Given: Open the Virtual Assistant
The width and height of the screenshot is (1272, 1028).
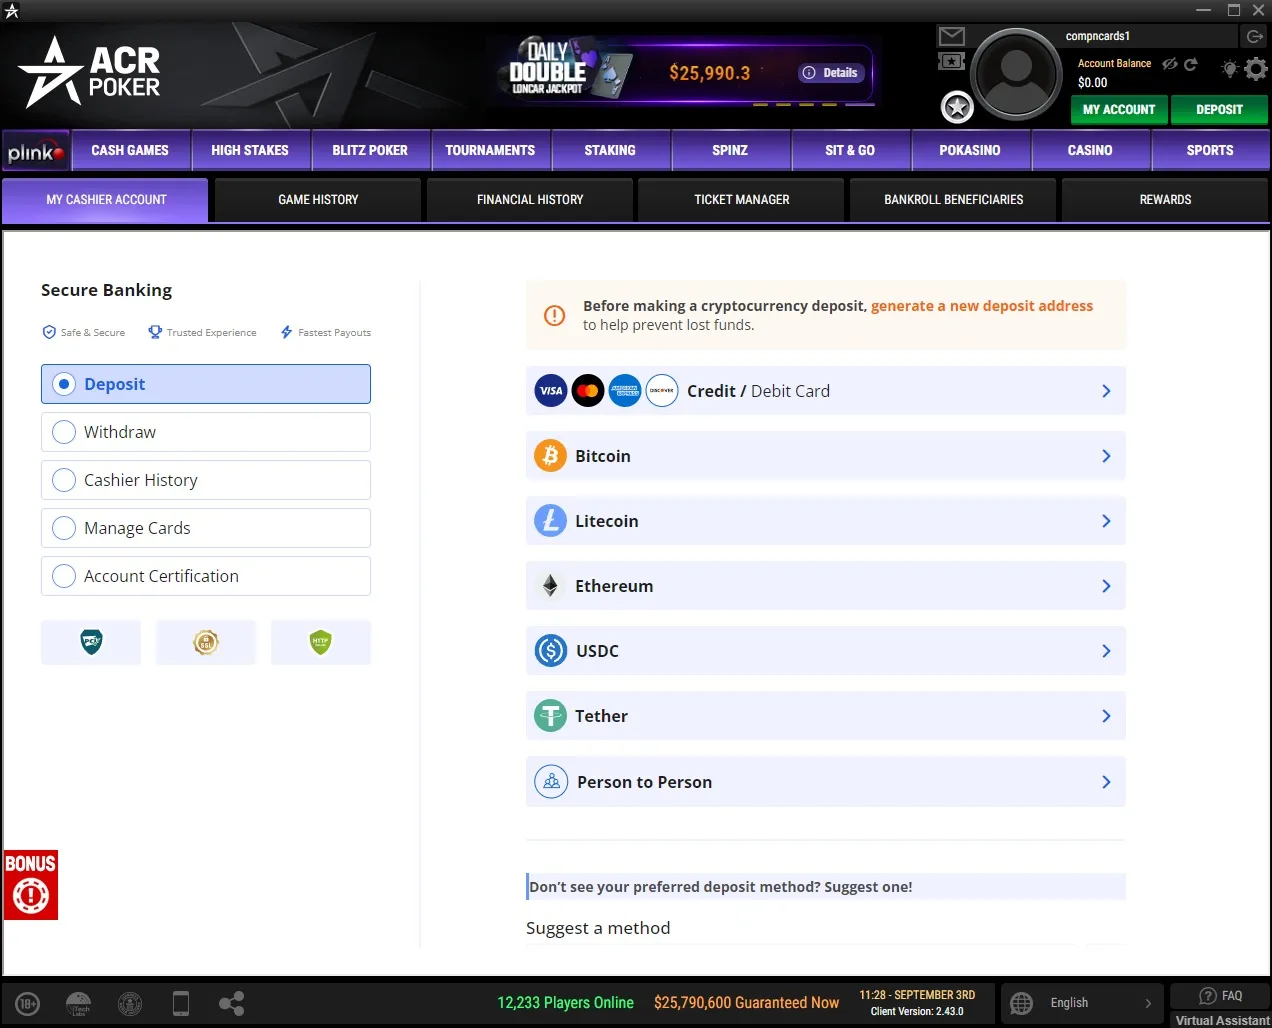Looking at the screenshot, I should point(1221,1020).
